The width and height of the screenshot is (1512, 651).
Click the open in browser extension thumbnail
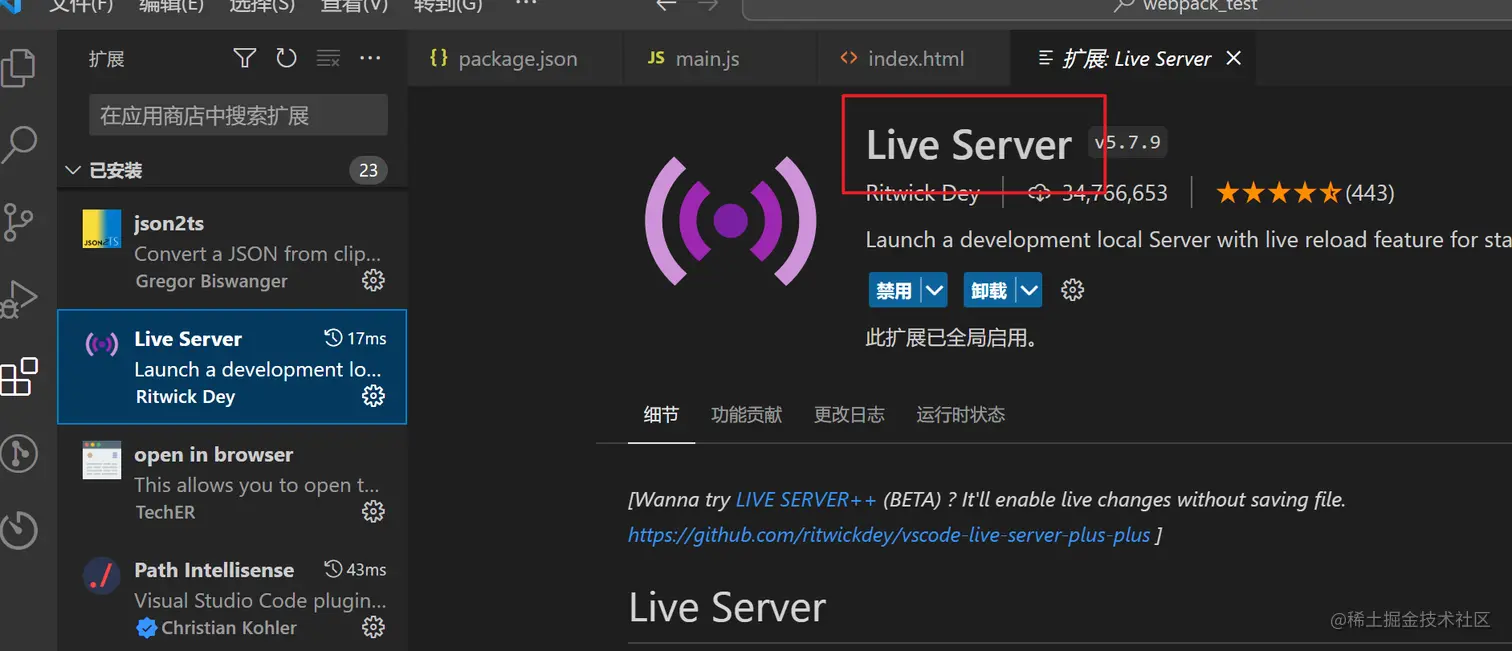[101, 460]
